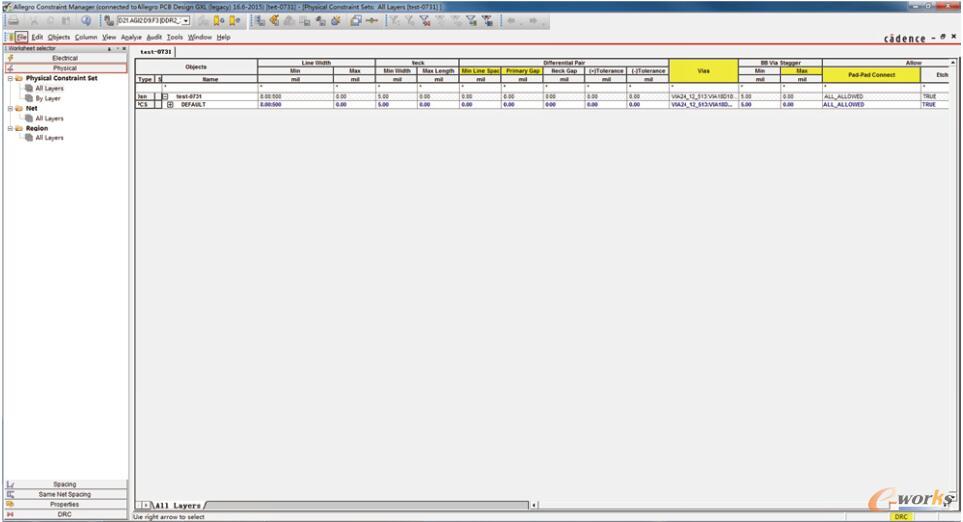Click second yellow bookmark icon in toolbar
This screenshot has width=963, height=522.
tap(235, 21)
